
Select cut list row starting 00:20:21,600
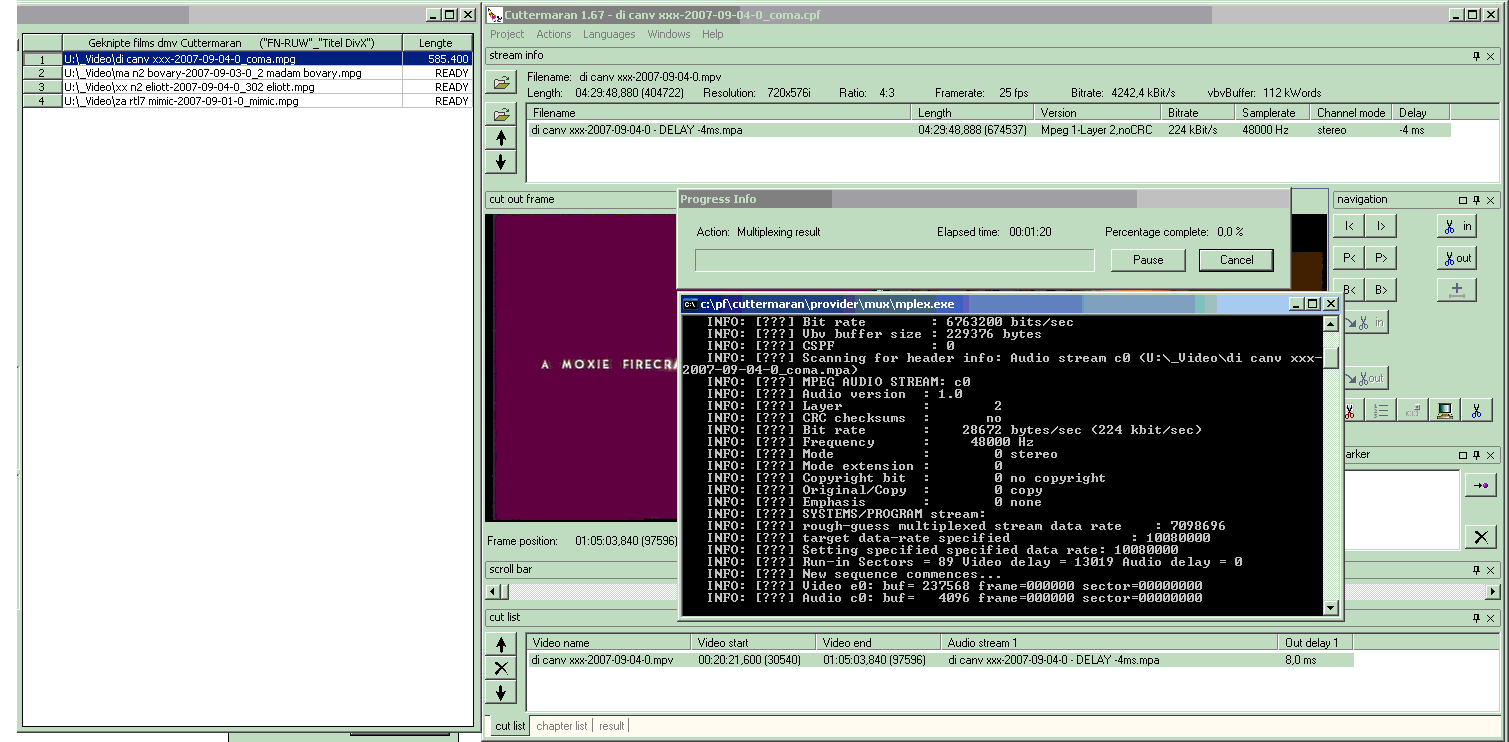tap(940, 660)
